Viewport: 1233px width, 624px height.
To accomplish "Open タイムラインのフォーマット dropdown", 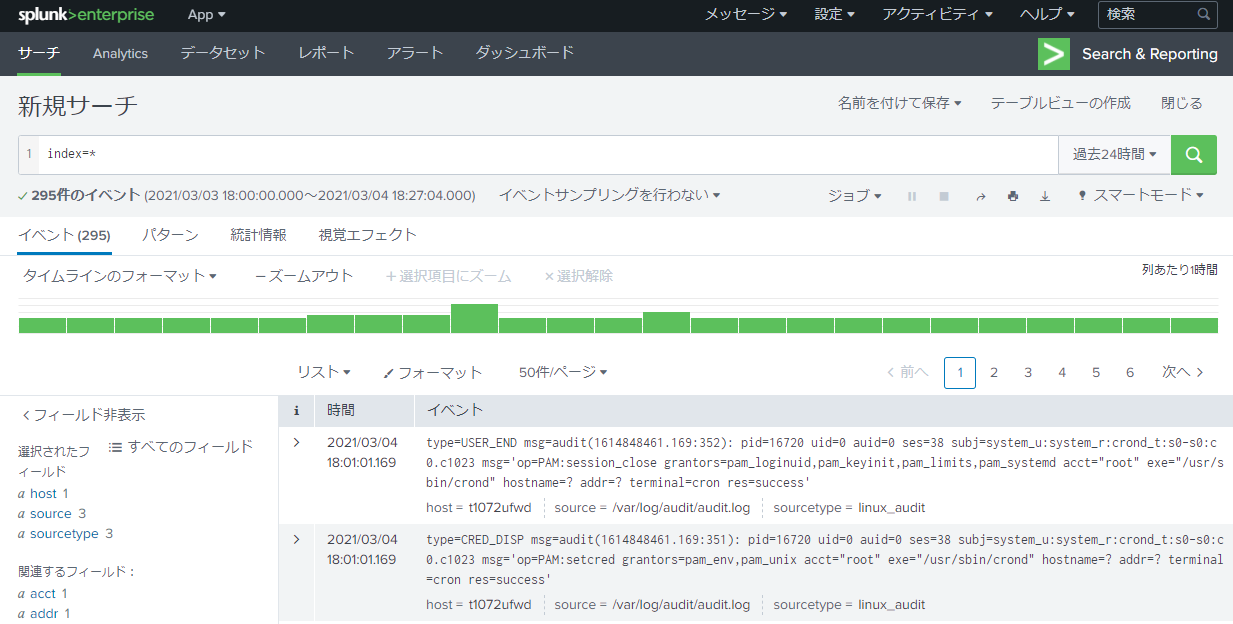I will click(x=120, y=276).
